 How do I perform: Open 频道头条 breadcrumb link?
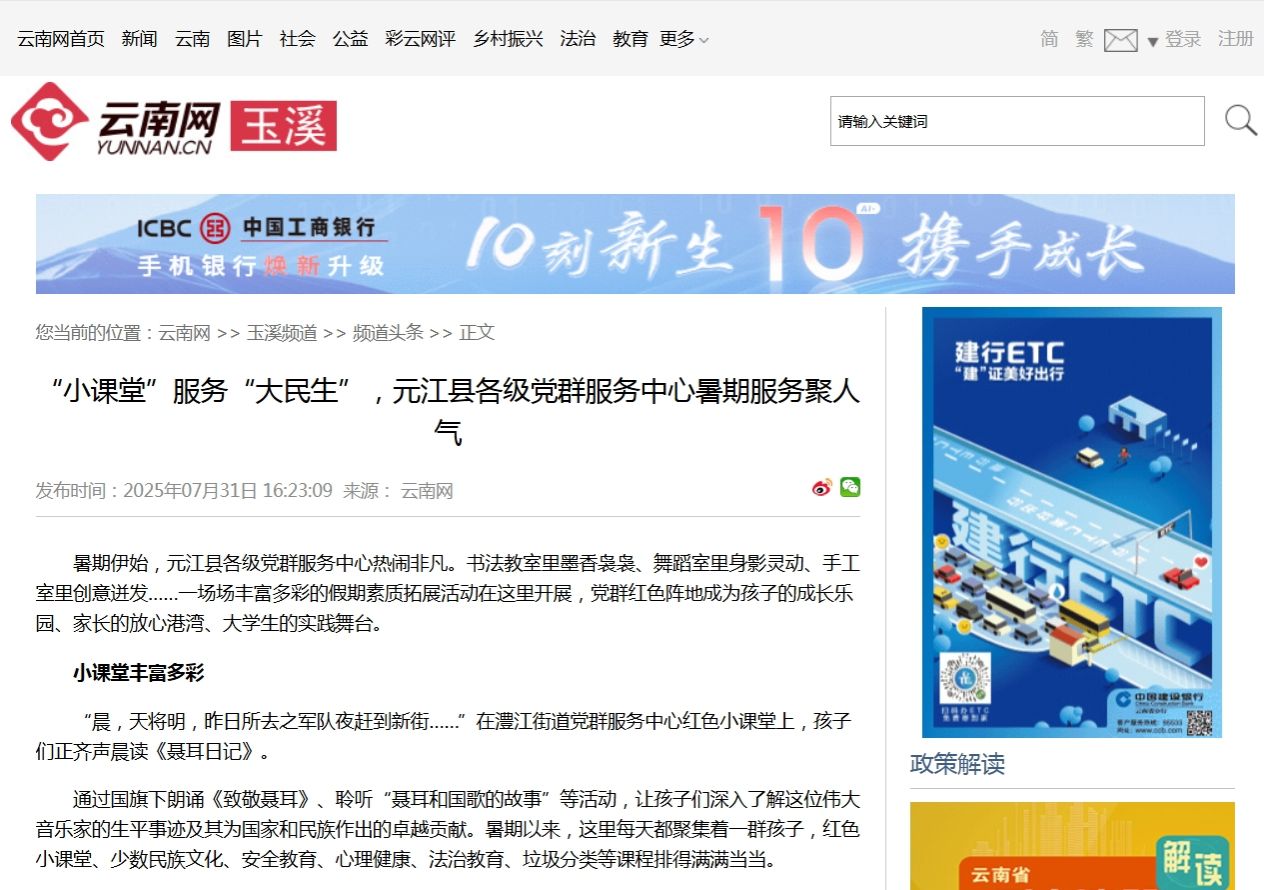click(388, 333)
